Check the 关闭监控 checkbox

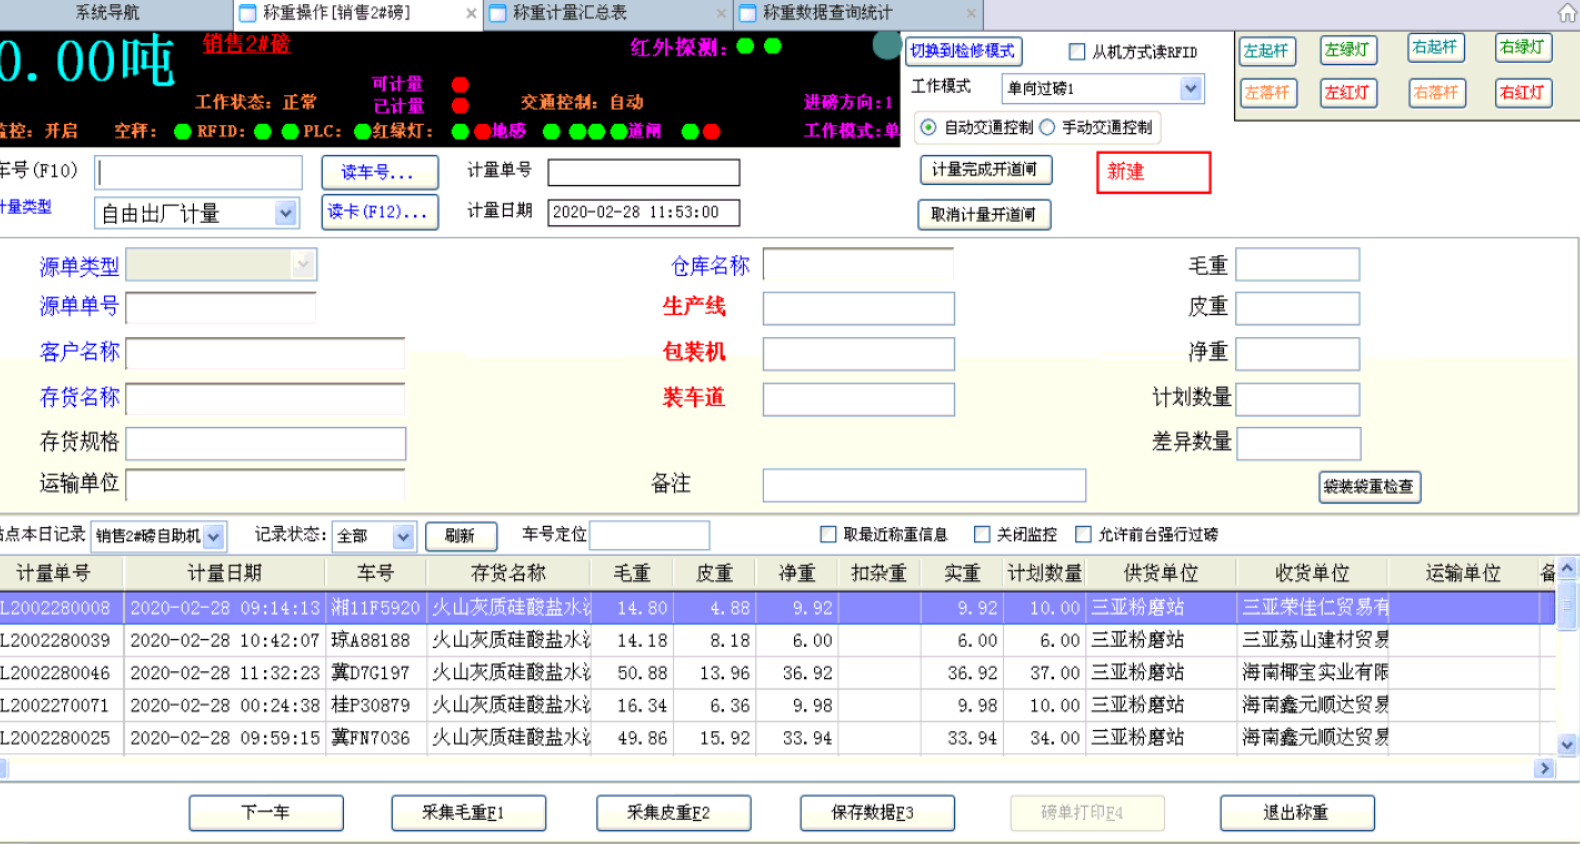[982, 534]
